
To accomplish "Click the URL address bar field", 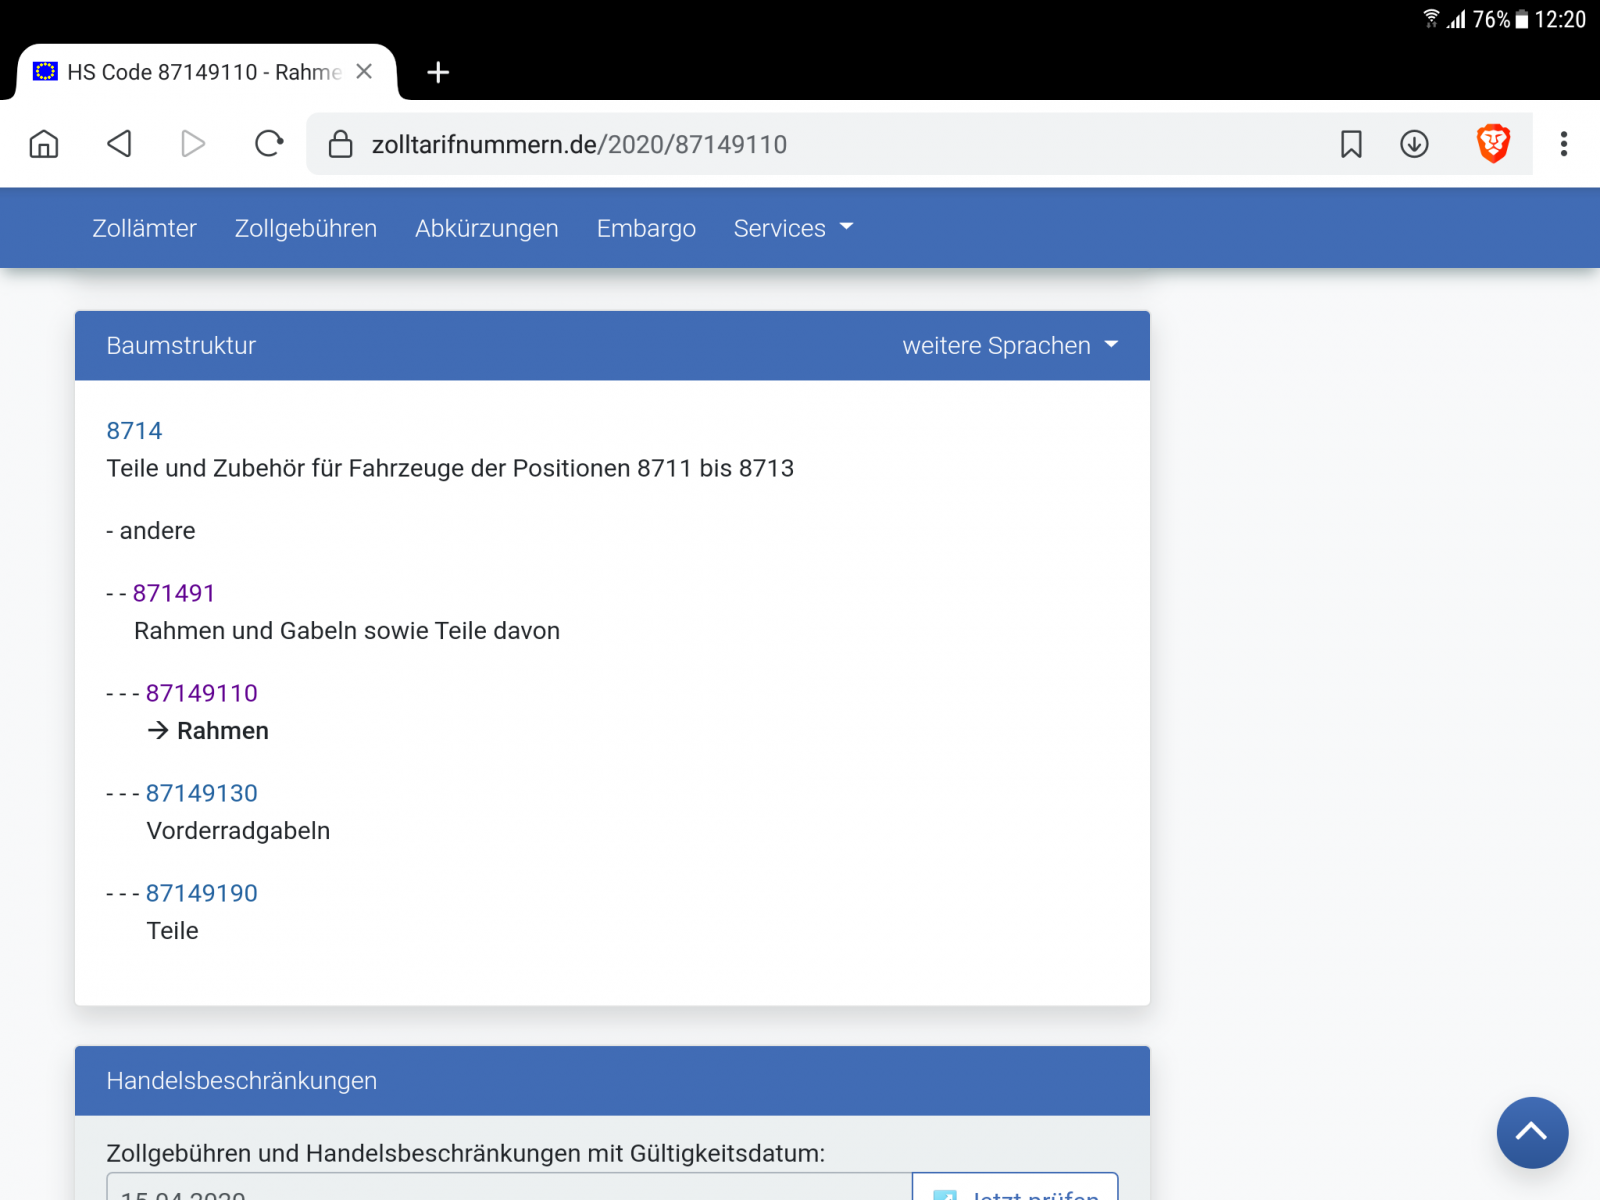I will tap(800, 145).
